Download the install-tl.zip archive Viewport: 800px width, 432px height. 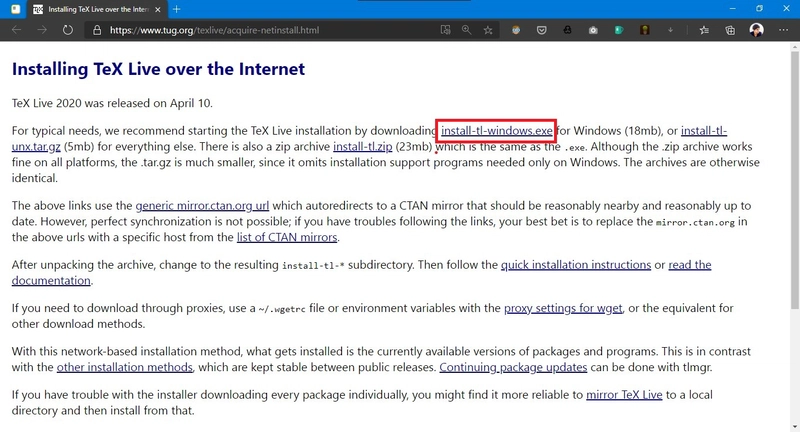coord(363,146)
